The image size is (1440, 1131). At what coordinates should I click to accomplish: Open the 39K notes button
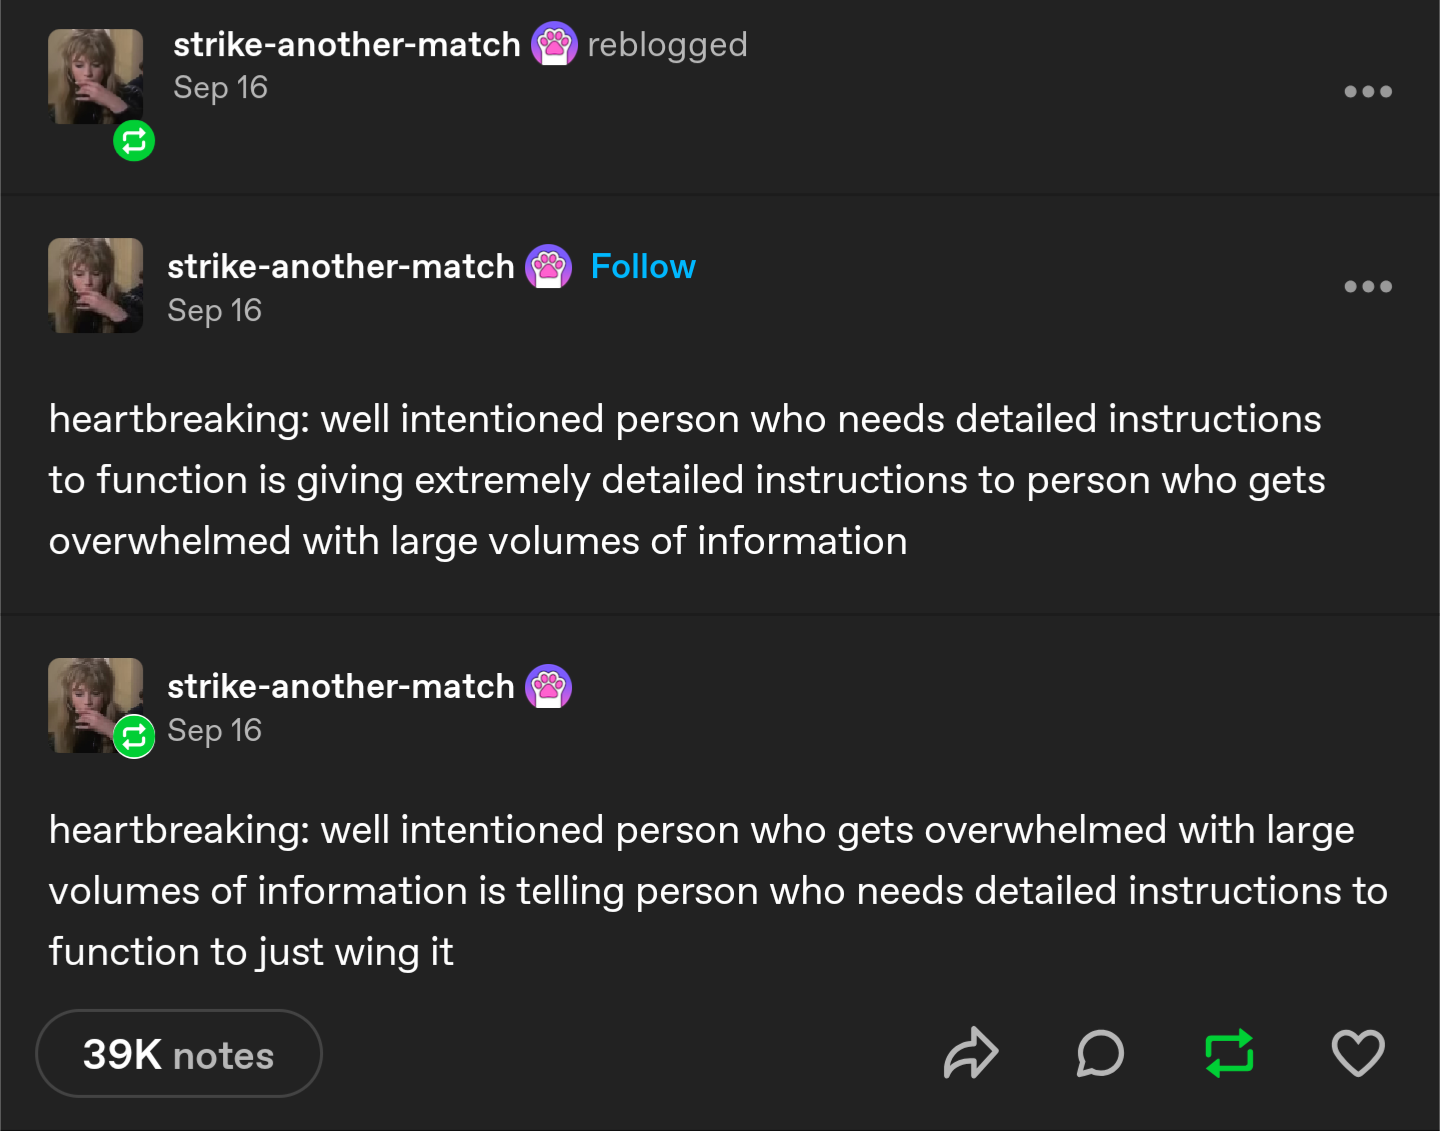[179, 1054]
